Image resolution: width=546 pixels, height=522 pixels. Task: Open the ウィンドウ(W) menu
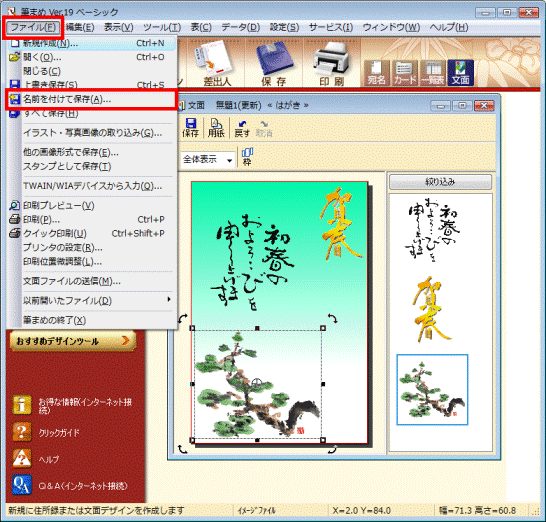pos(391,27)
